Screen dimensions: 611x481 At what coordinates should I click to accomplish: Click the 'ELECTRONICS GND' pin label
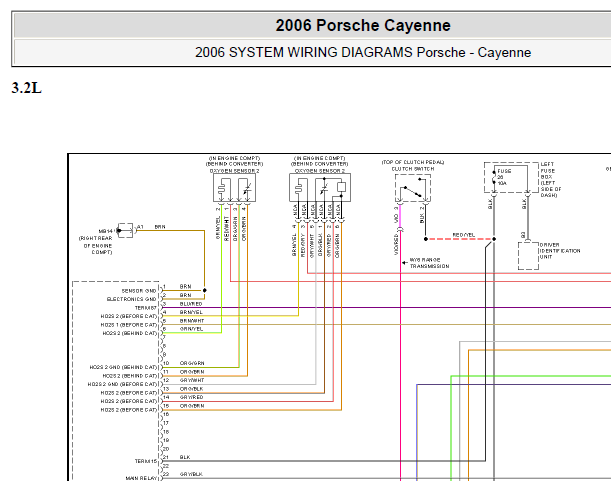(131, 299)
